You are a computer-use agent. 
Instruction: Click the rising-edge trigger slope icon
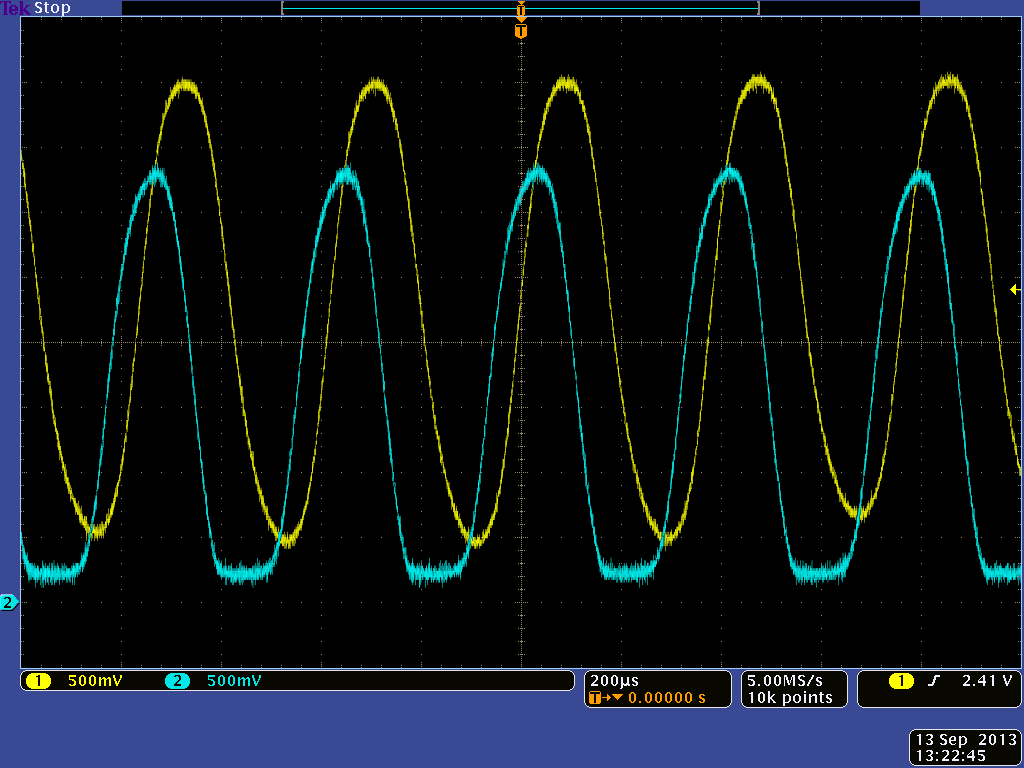[932, 680]
